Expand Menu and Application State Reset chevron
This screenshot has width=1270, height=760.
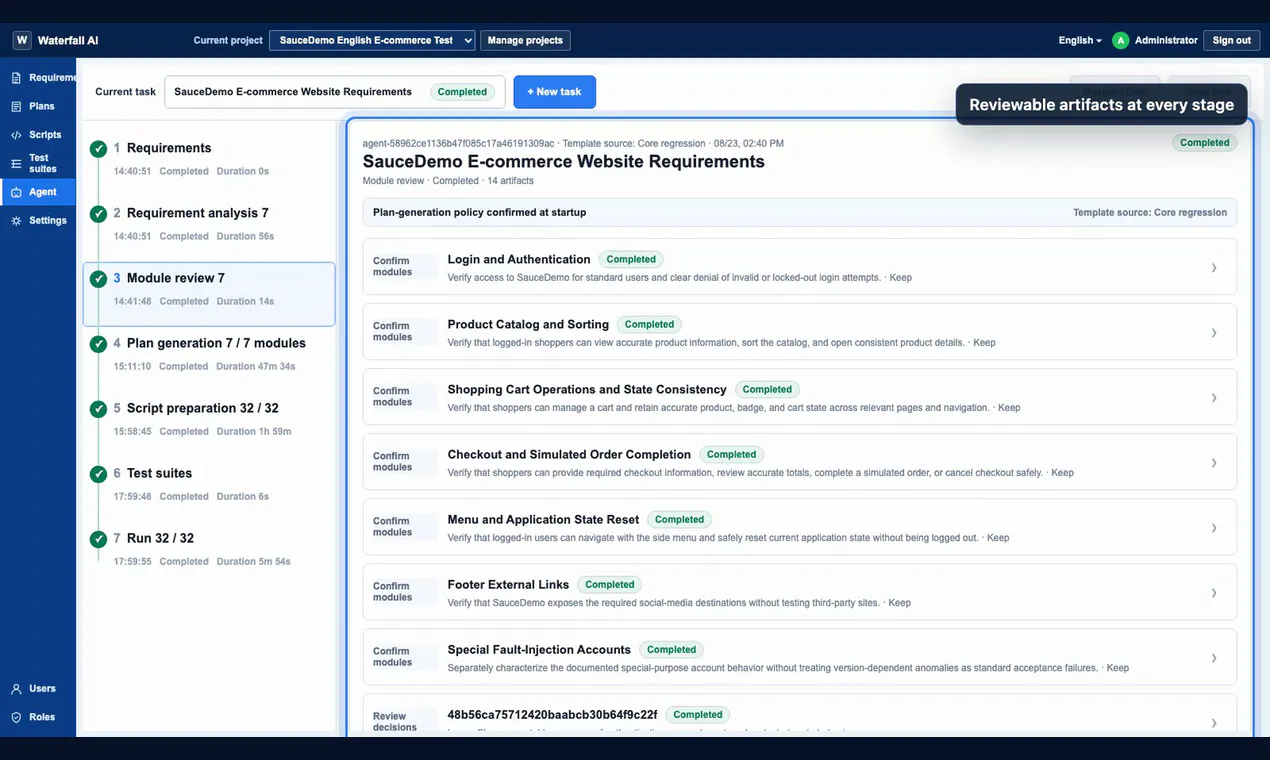pos(1214,528)
